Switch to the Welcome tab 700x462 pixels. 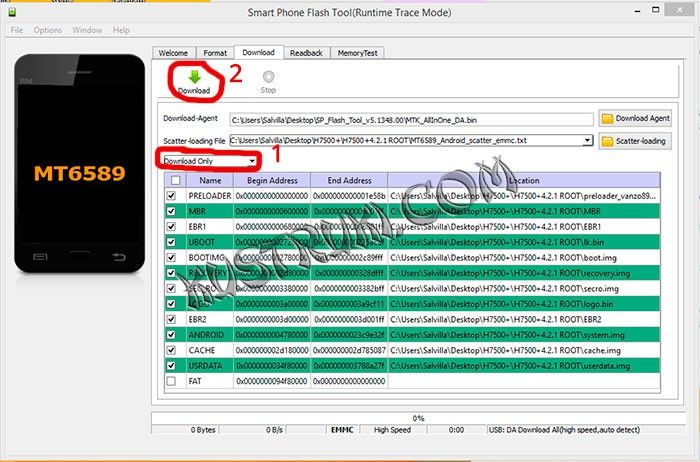point(173,53)
